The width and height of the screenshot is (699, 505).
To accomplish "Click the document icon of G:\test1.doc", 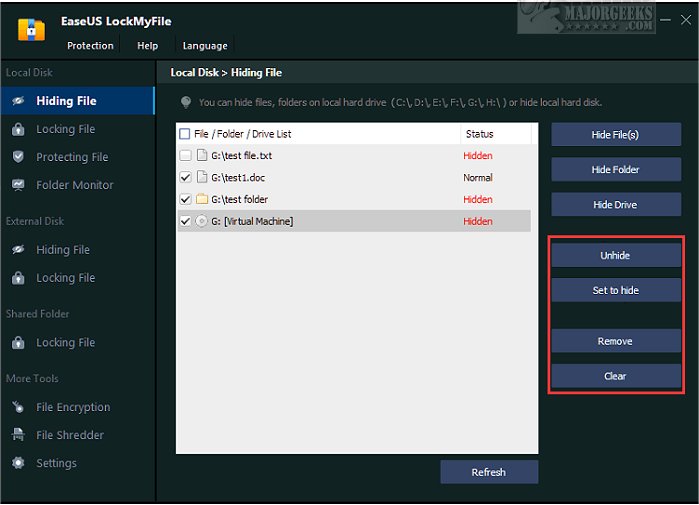I will click(x=202, y=177).
